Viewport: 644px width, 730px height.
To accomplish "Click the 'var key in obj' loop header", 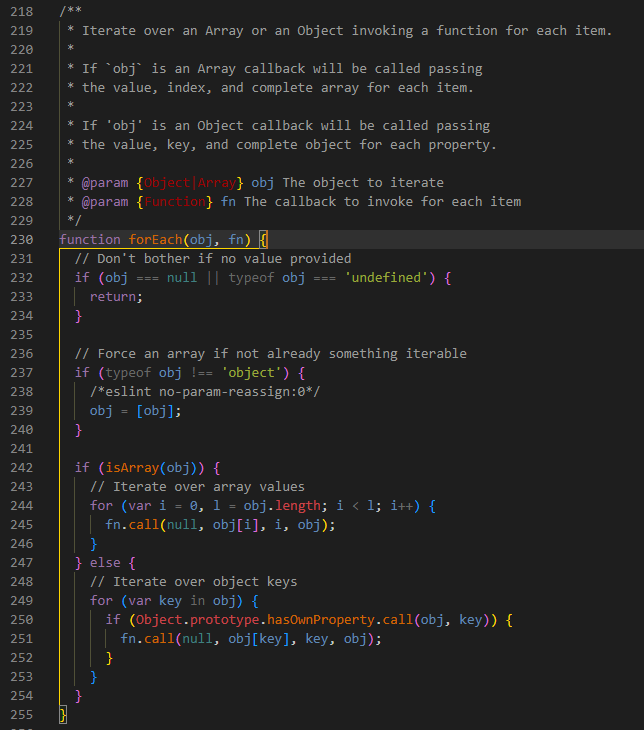I will (182, 600).
